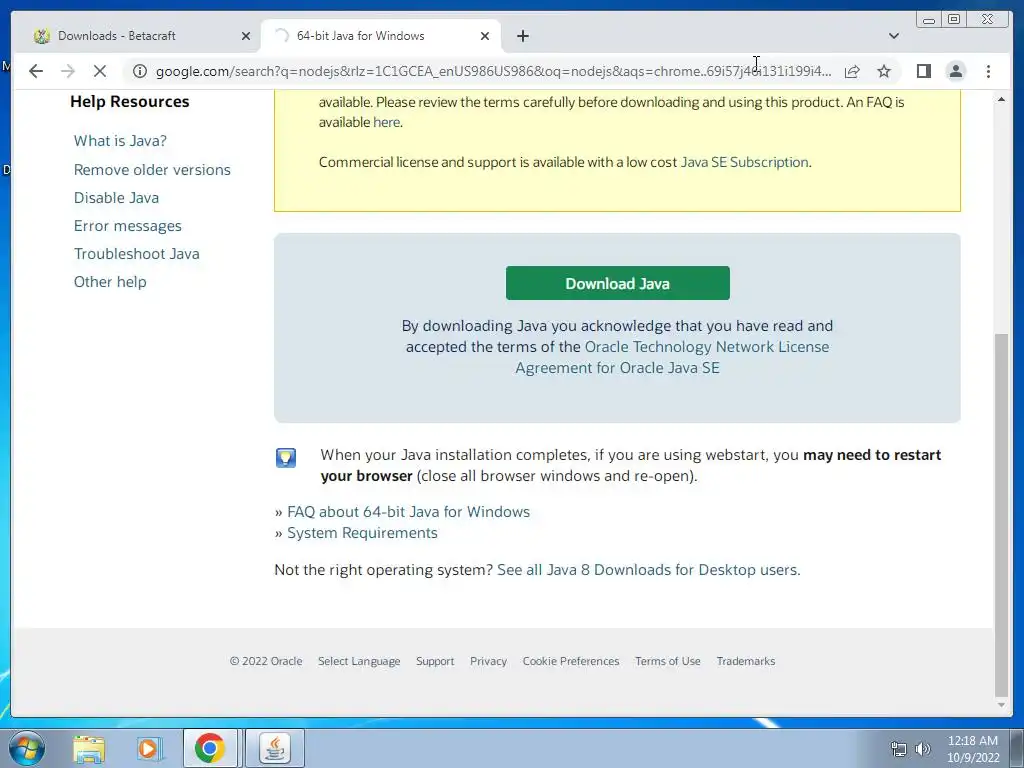1024x768 pixels.
Task: Open Error messages help link
Action: pos(127,226)
